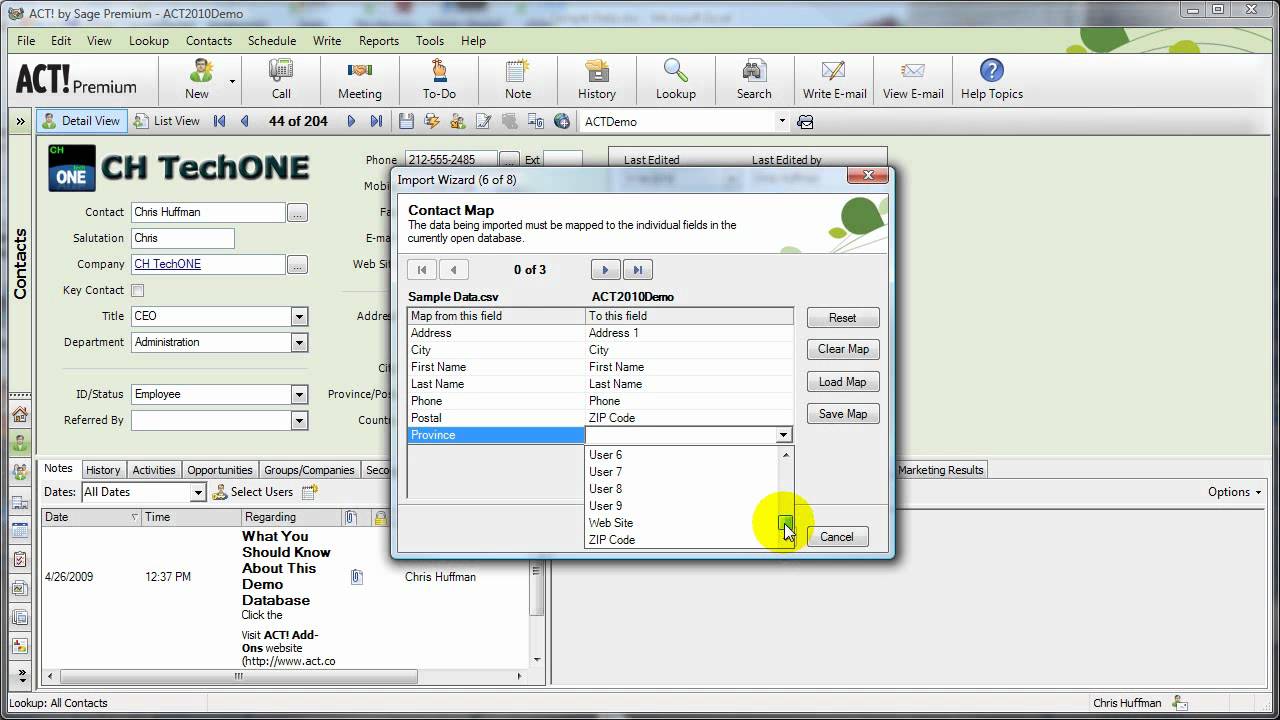Open the File menu

26,41
